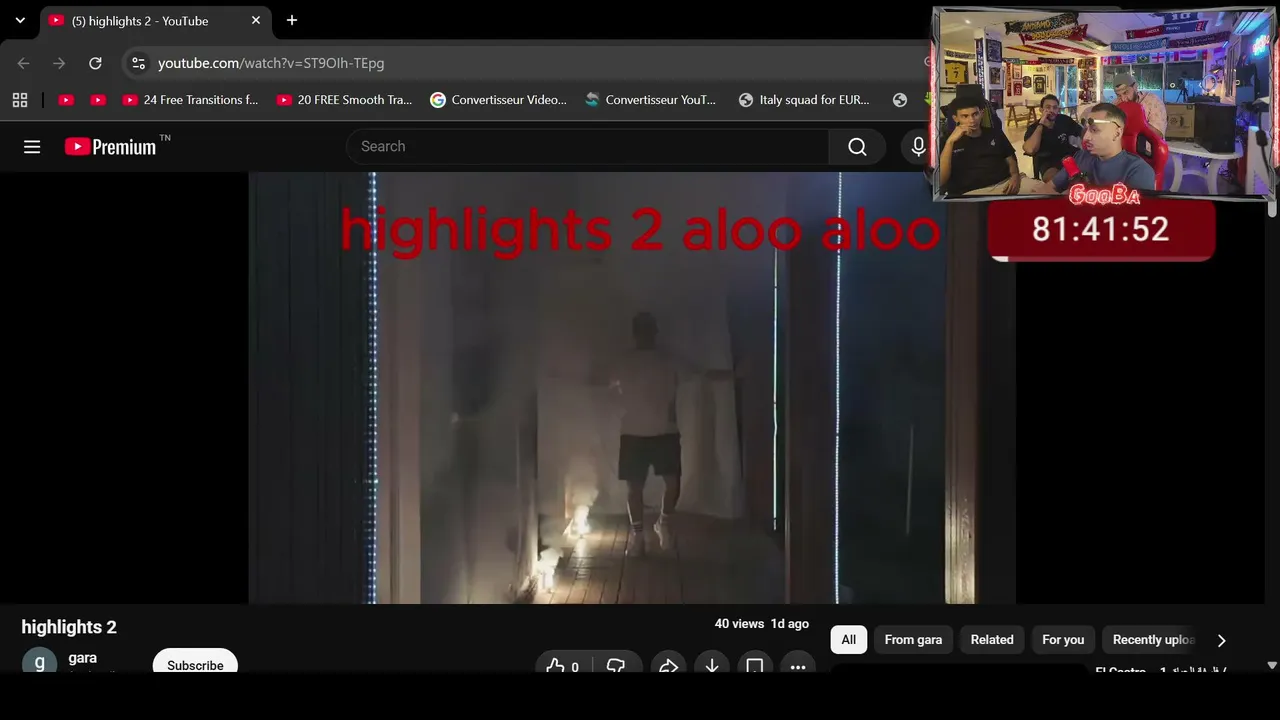
Task: Open 20 FREE Smooth Transitions bookmark
Action: point(345,100)
